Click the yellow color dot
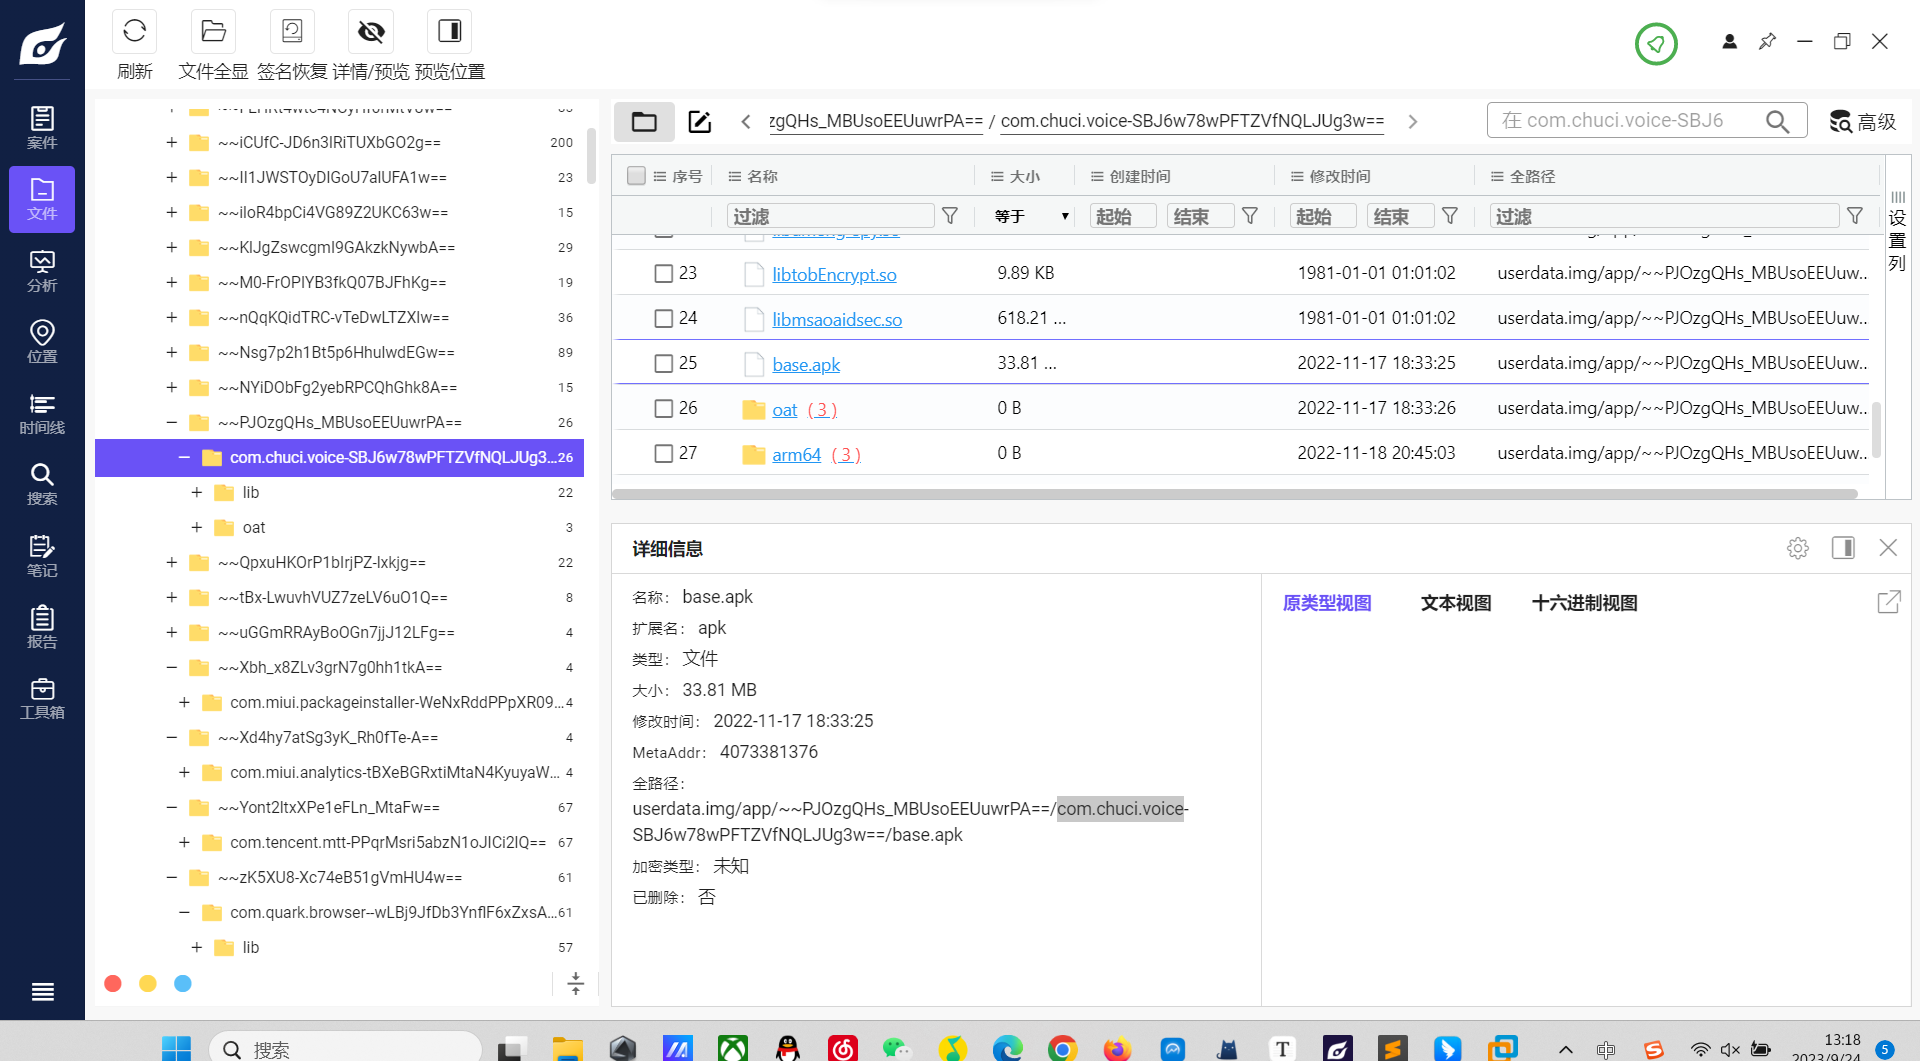1920x1061 pixels. (x=148, y=983)
